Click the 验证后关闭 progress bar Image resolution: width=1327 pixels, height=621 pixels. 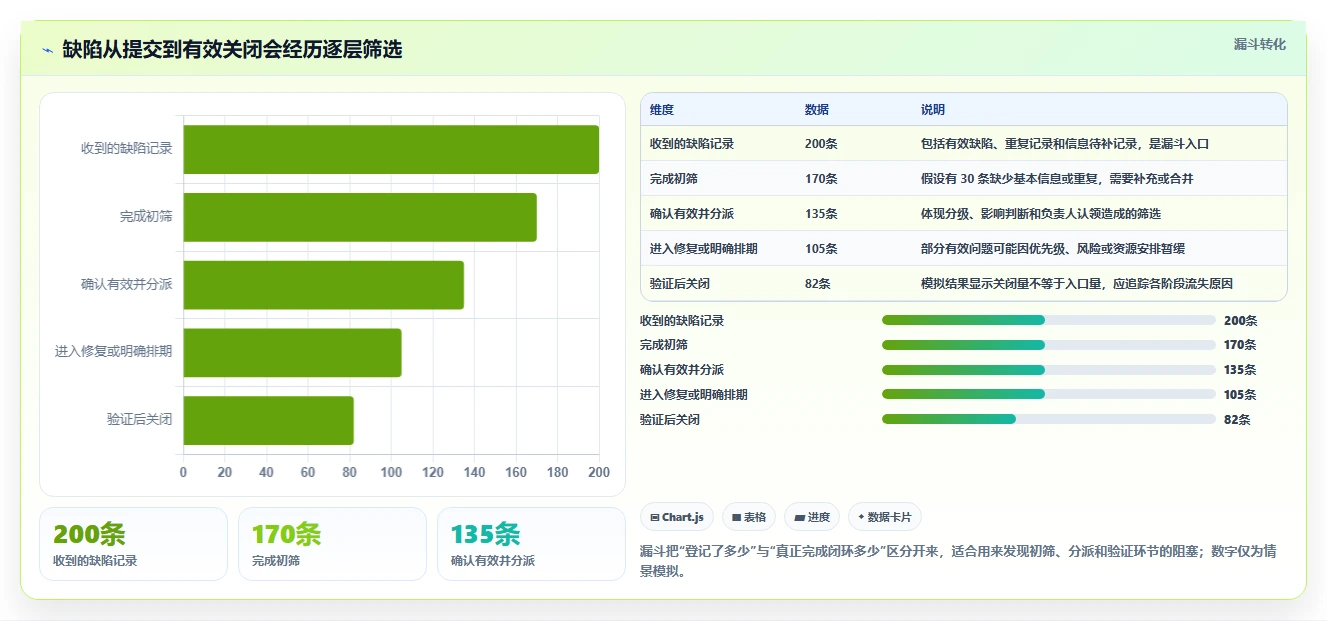(1049, 420)
